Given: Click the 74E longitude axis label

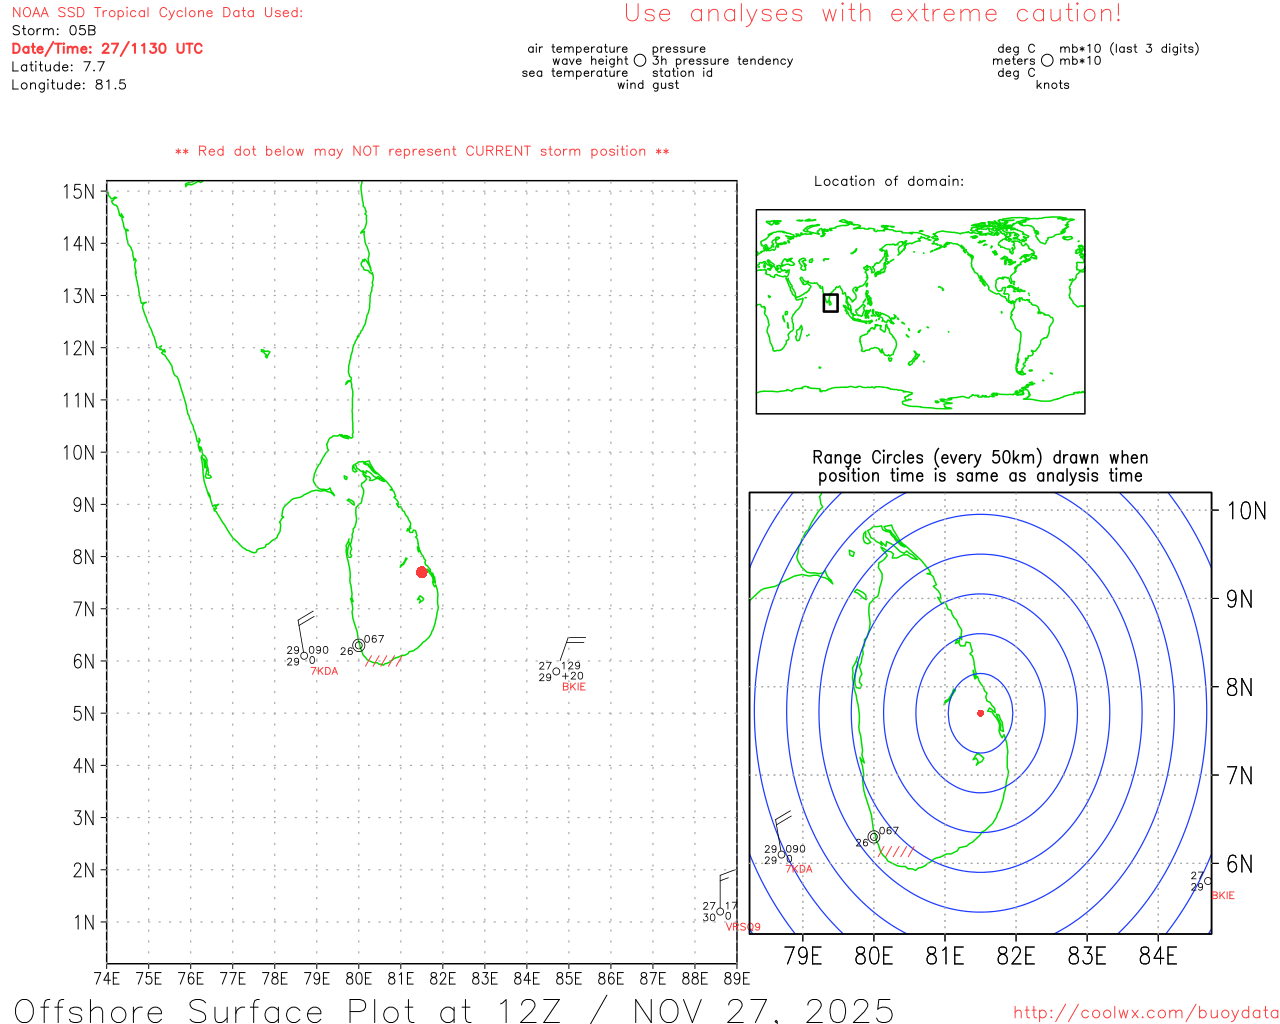Looking at the screenshot, I should [x=107, y=979].
